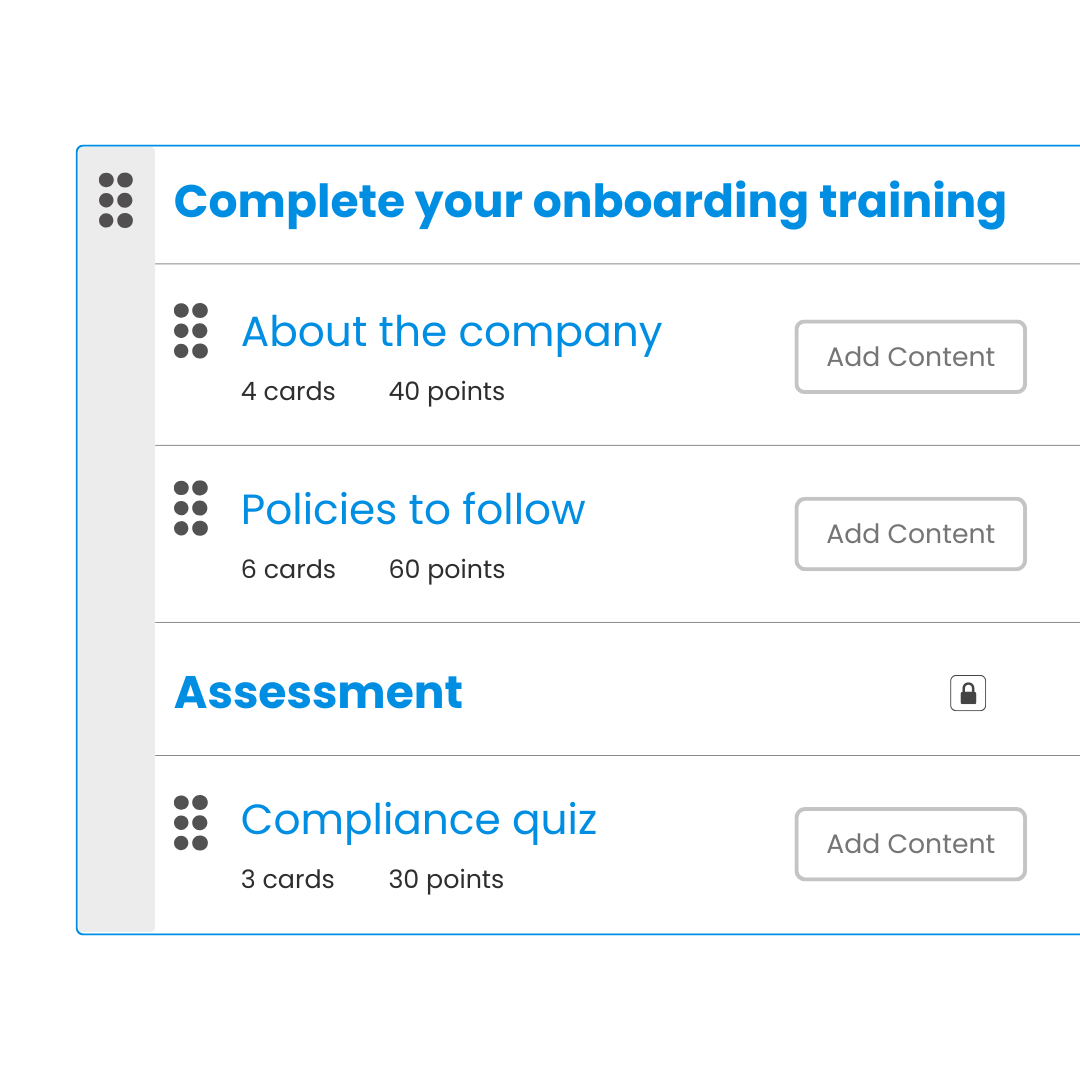Open the Compliance quiz topic

[419, 820]
